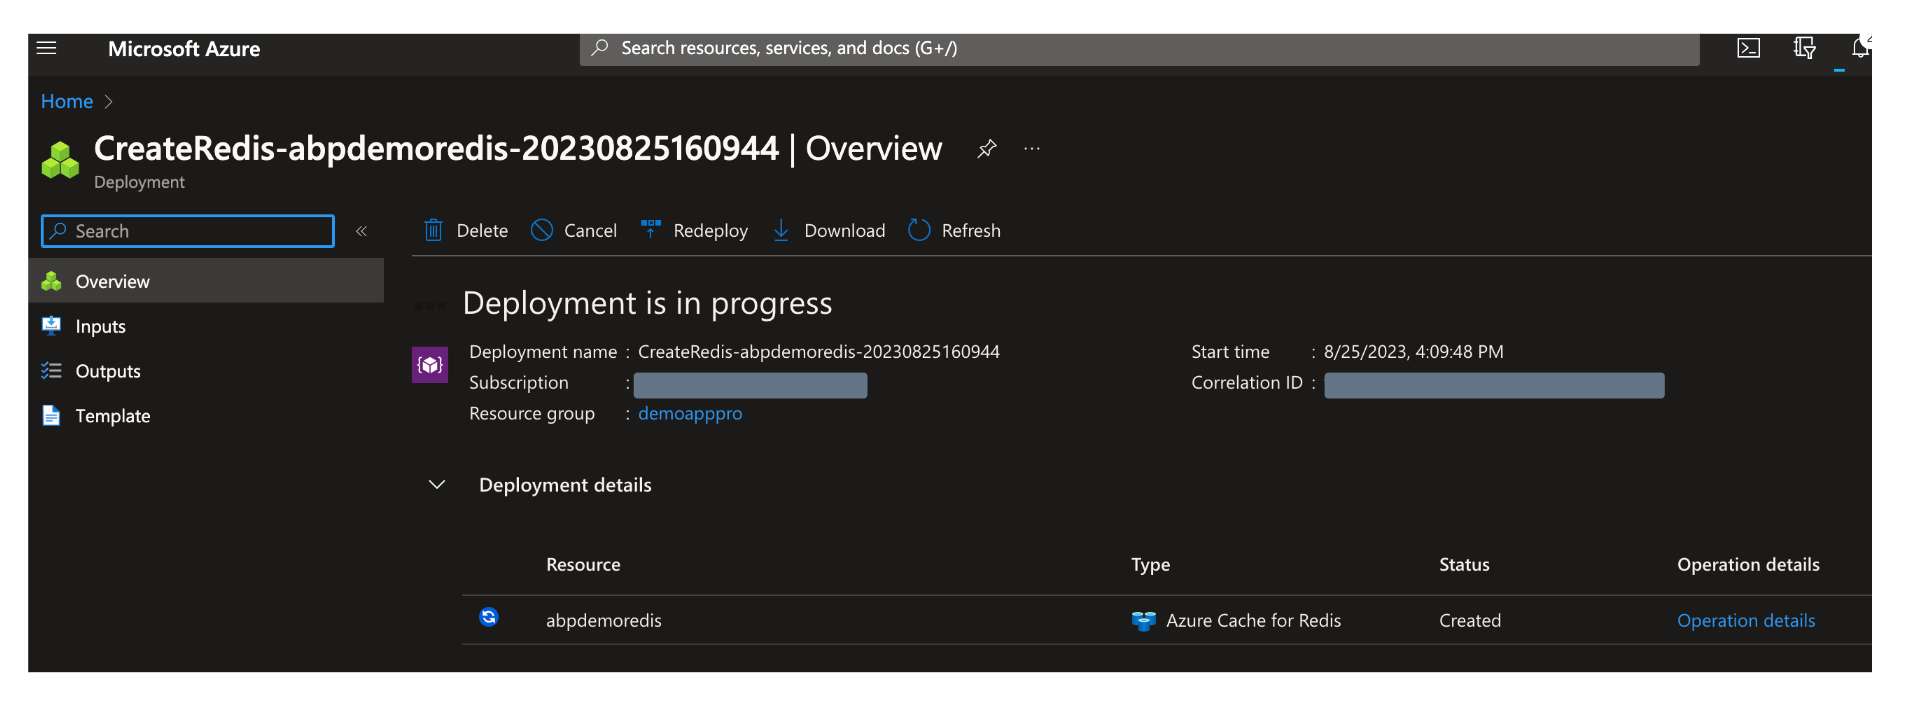Focus the global search resources field

[1140, 48]
